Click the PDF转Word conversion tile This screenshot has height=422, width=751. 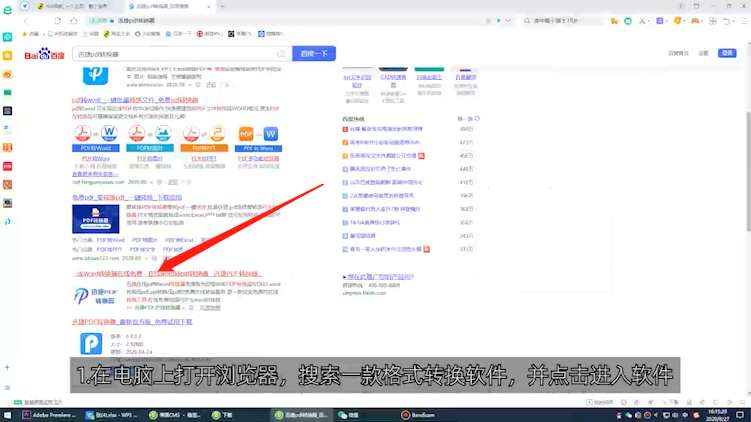(x=96, y=139)
